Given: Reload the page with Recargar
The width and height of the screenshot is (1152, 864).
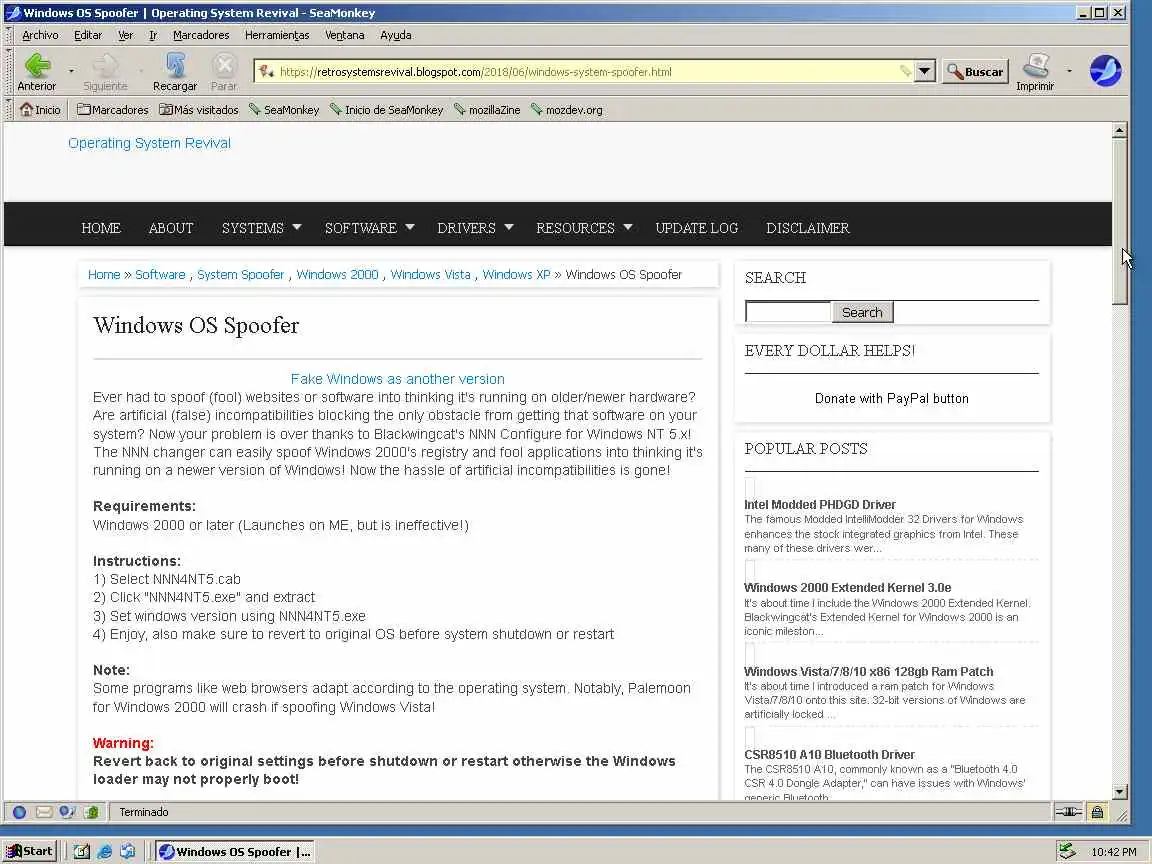Looking at the screenshot, I should tap(175, 72).
